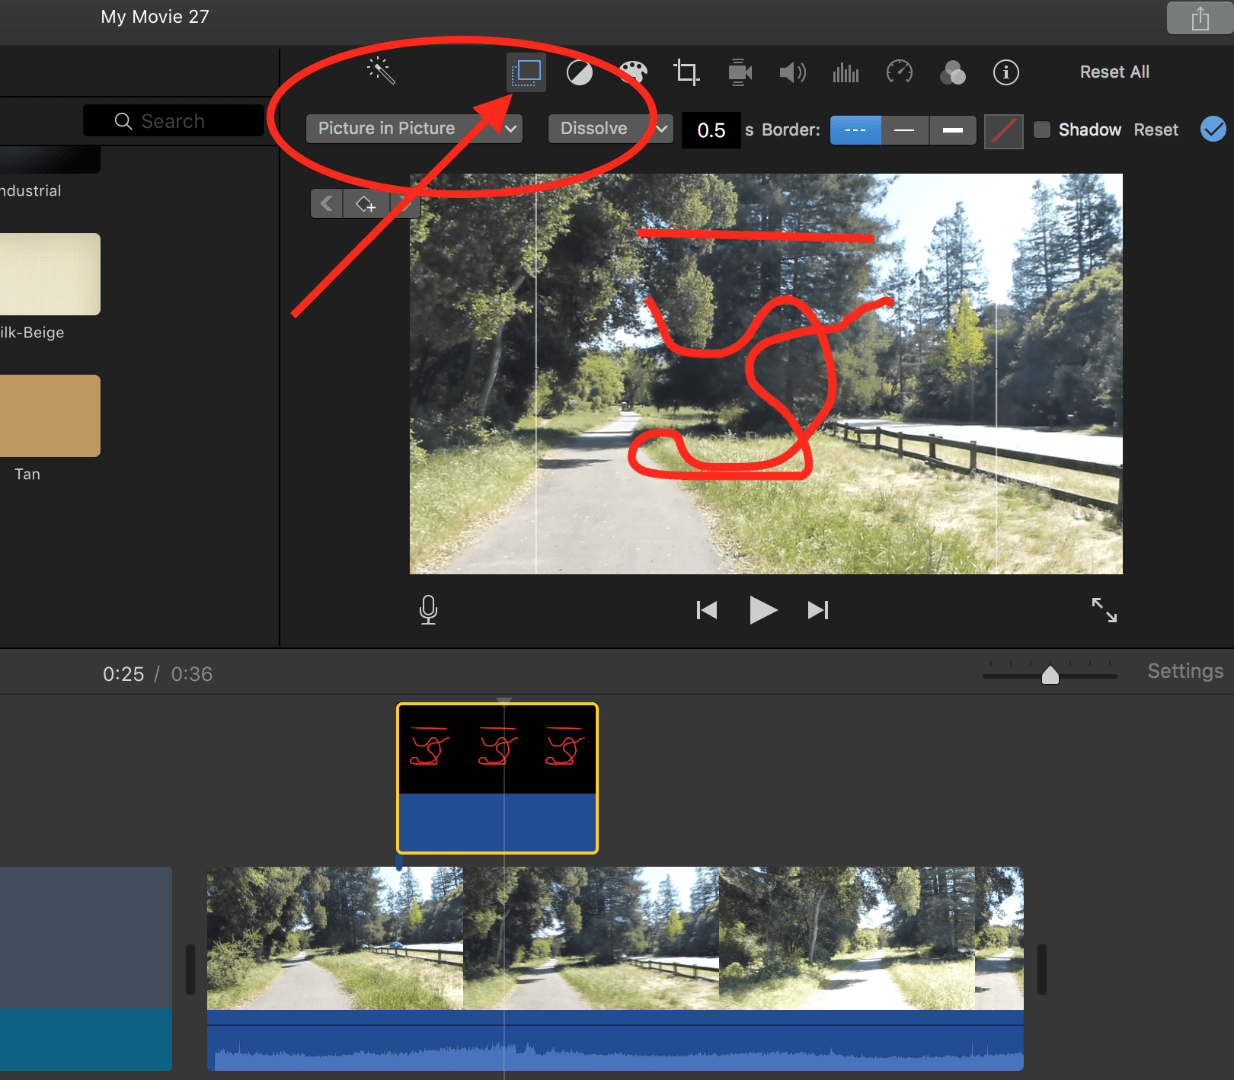Screen dimensions: 1234x1080
Task: Click Reset All in the toolbar
Action: tap(1114, 72)
